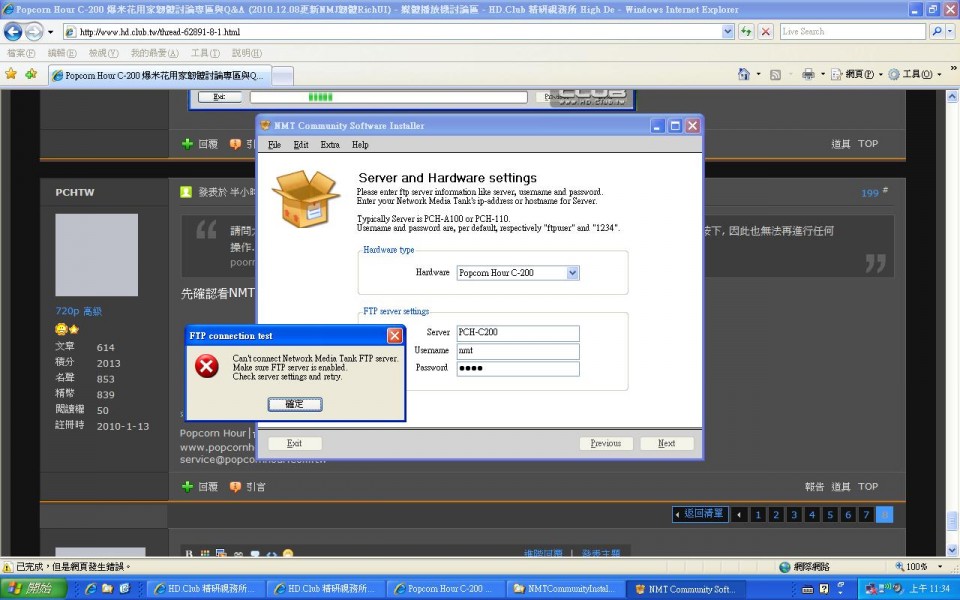Open Help menu in NMT installer
Screen dimensions: 960x600
(x=360, y=144)
